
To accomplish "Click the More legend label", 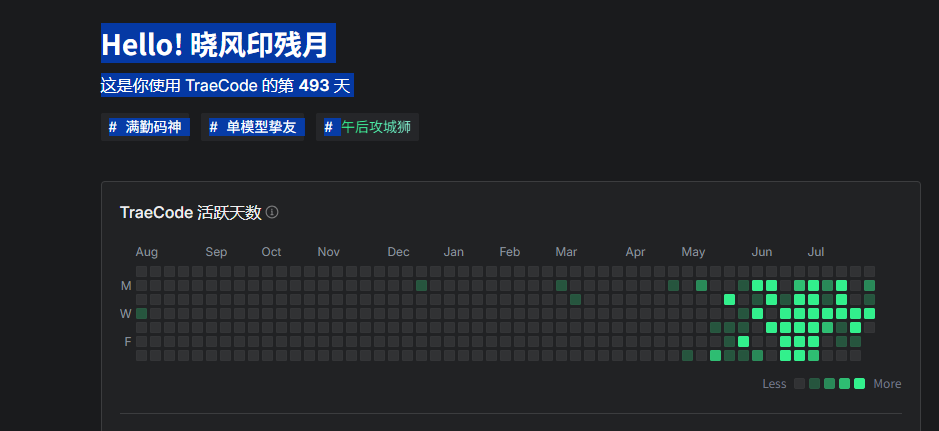I will 887,384.
